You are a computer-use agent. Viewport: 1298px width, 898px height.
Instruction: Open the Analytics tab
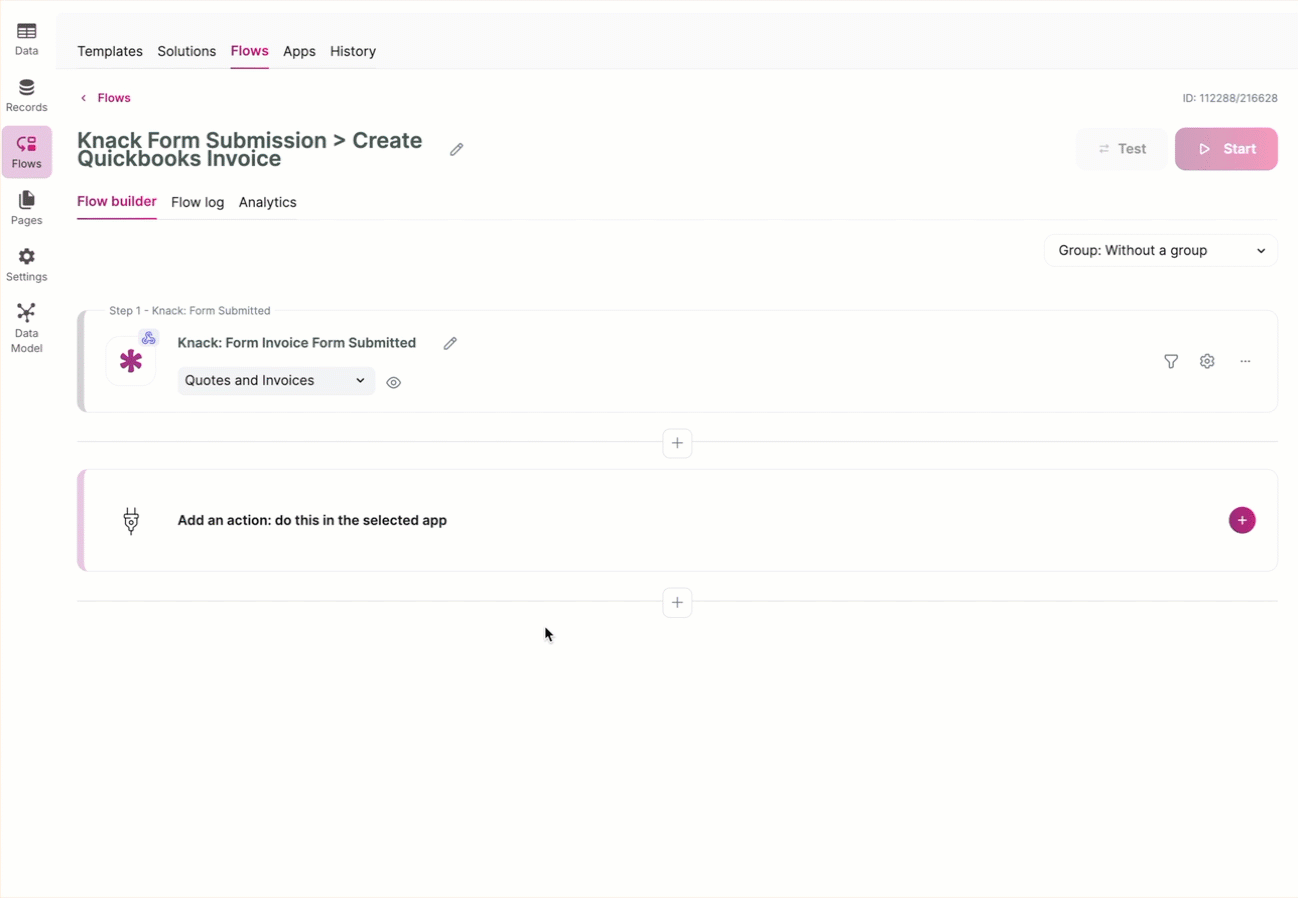click(268, 202)
